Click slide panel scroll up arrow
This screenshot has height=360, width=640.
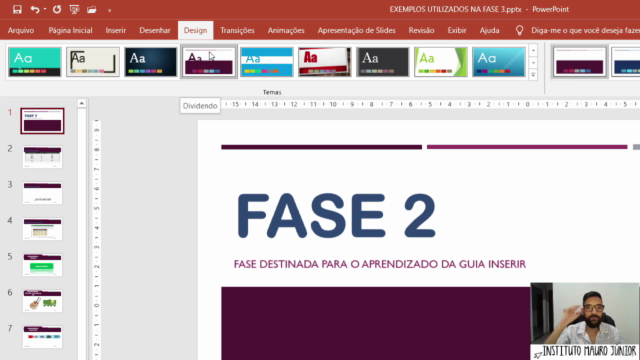(82, 103)
